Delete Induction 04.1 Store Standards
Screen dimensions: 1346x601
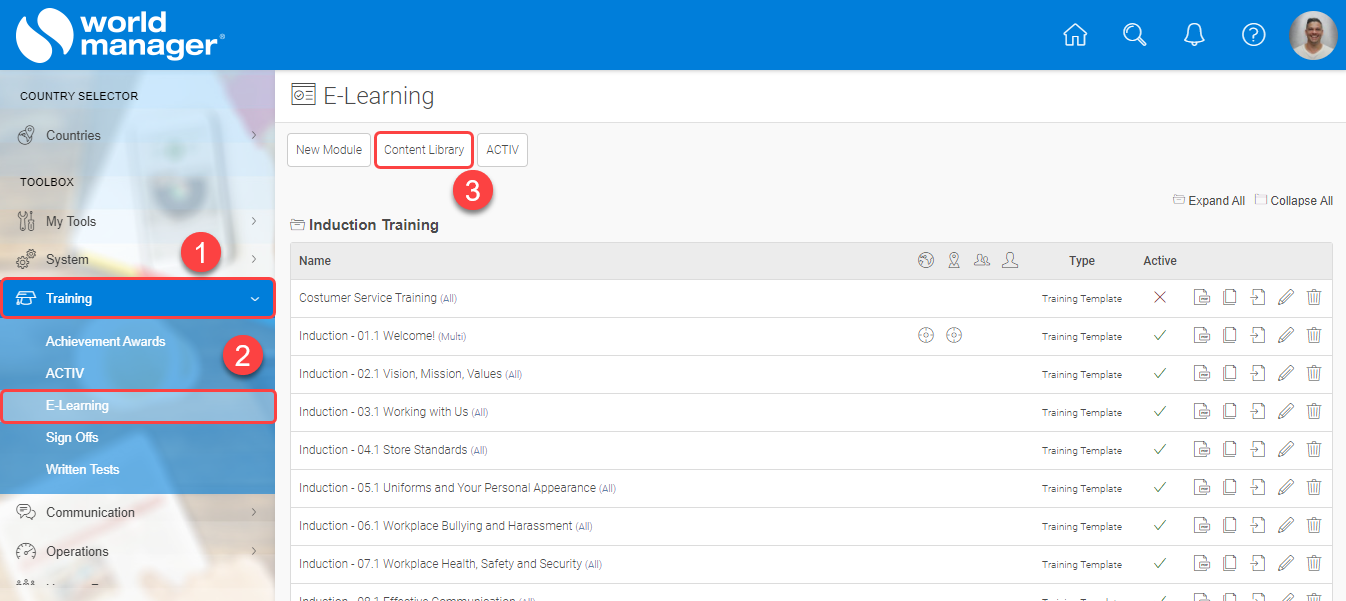[1314, 449]
